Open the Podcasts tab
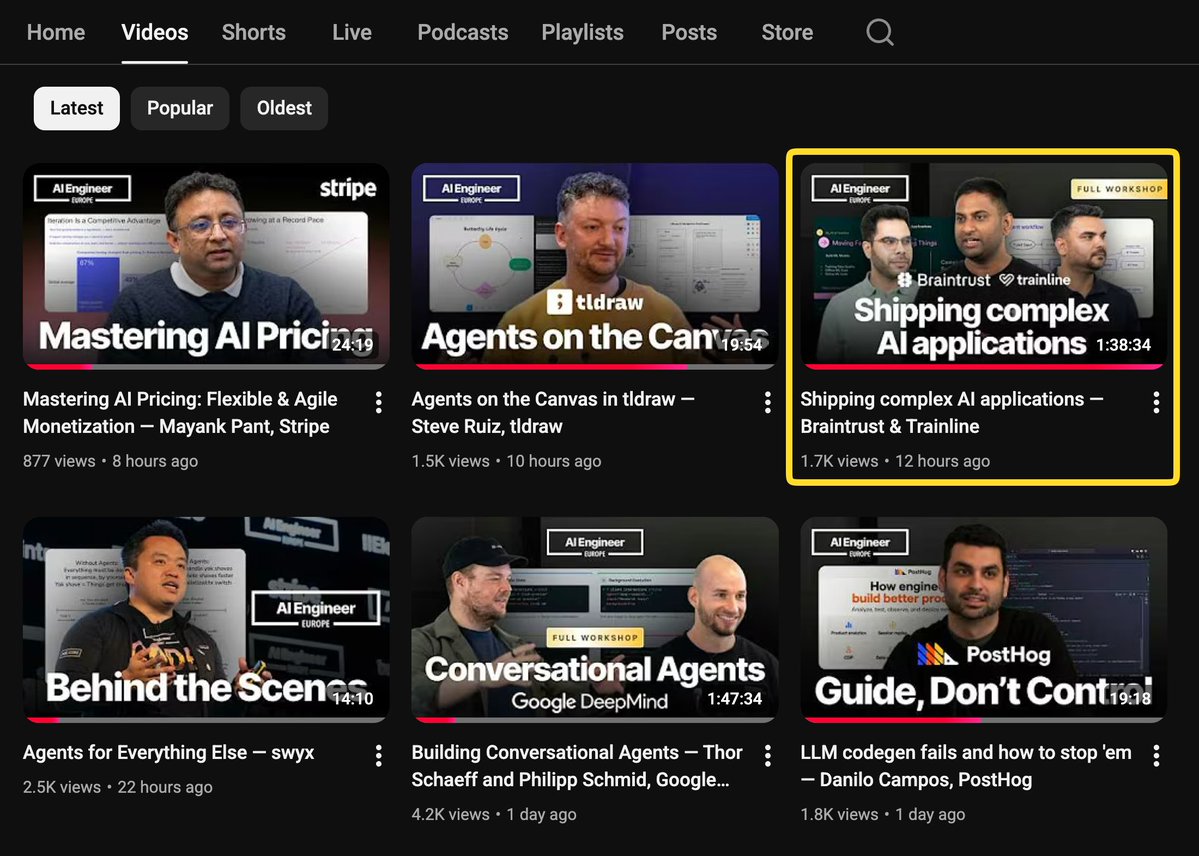This screenshot has width=1199, height=856. (463, 32)
